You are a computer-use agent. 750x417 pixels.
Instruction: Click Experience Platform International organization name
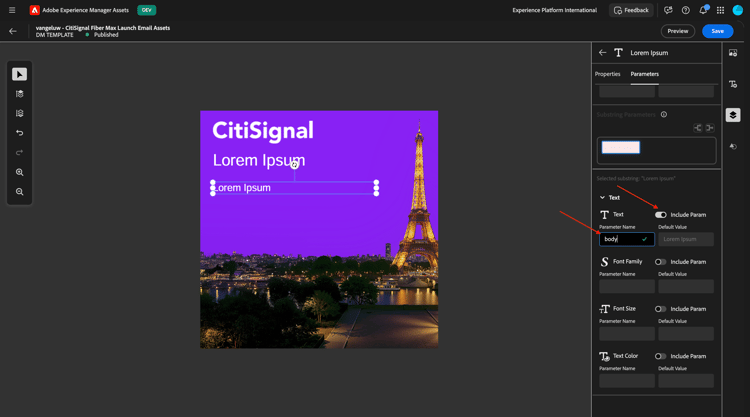554,10
